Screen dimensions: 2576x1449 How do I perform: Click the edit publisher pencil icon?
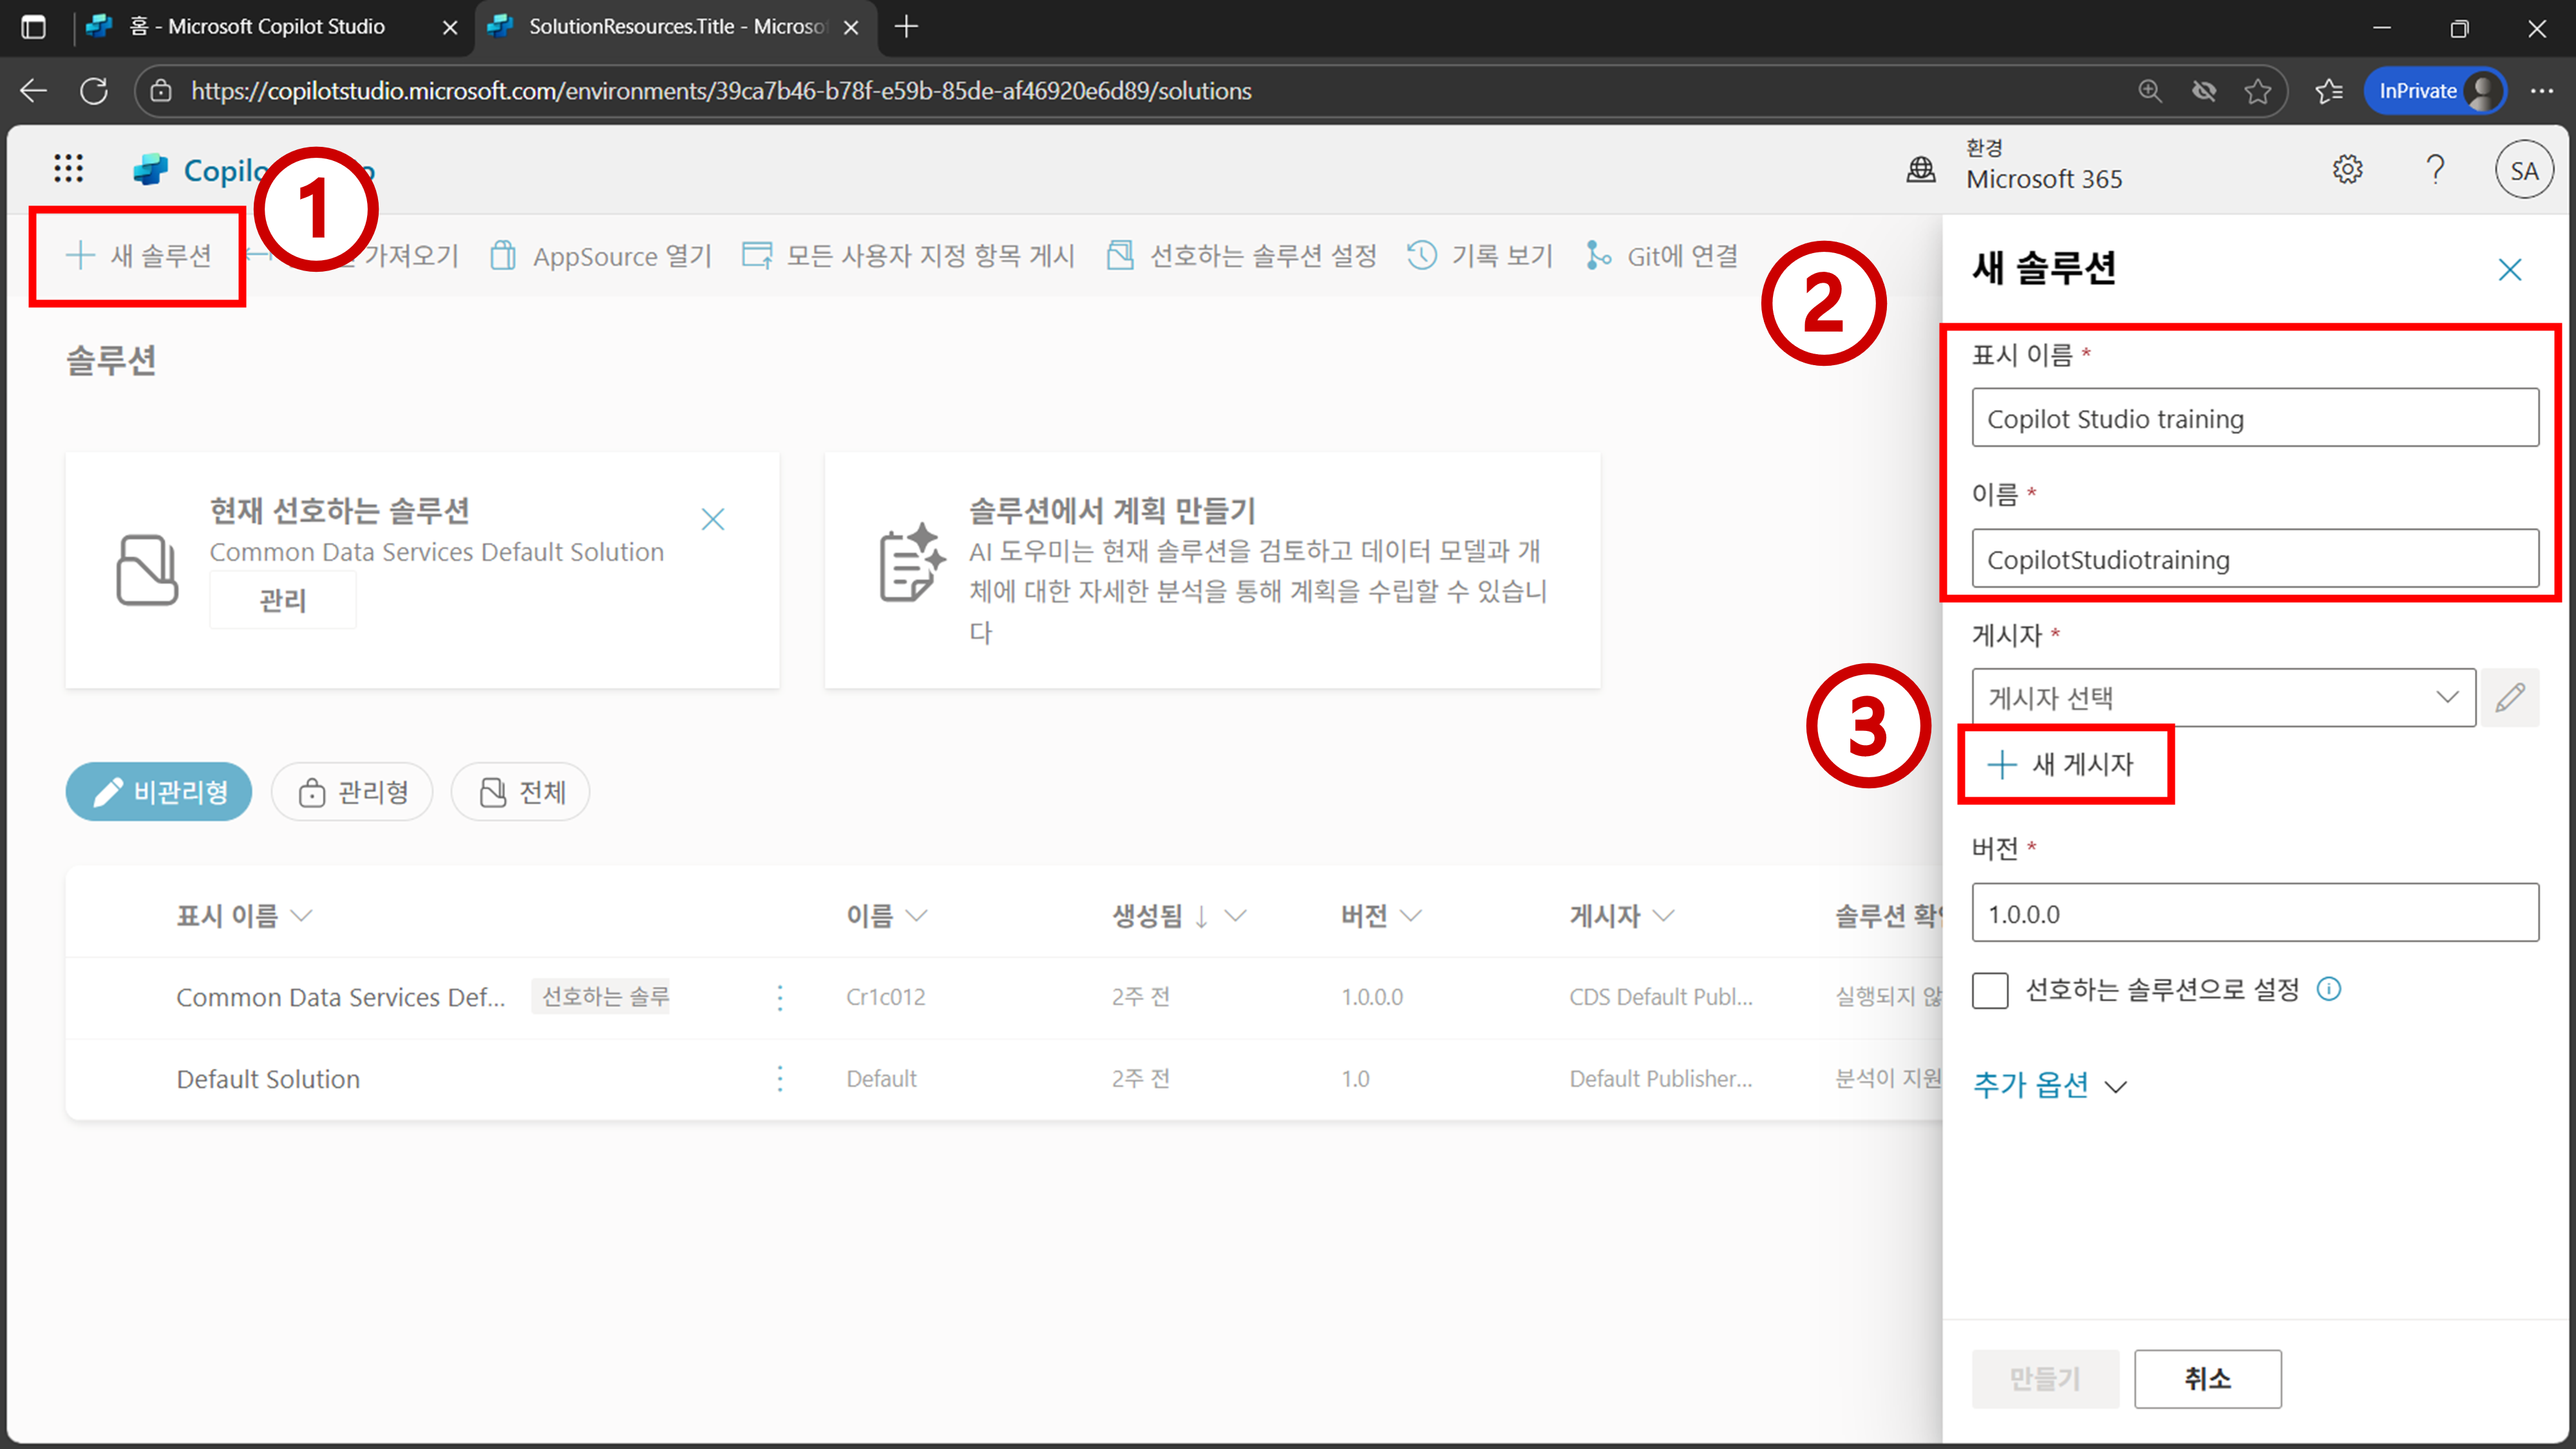pos(2509,697)
